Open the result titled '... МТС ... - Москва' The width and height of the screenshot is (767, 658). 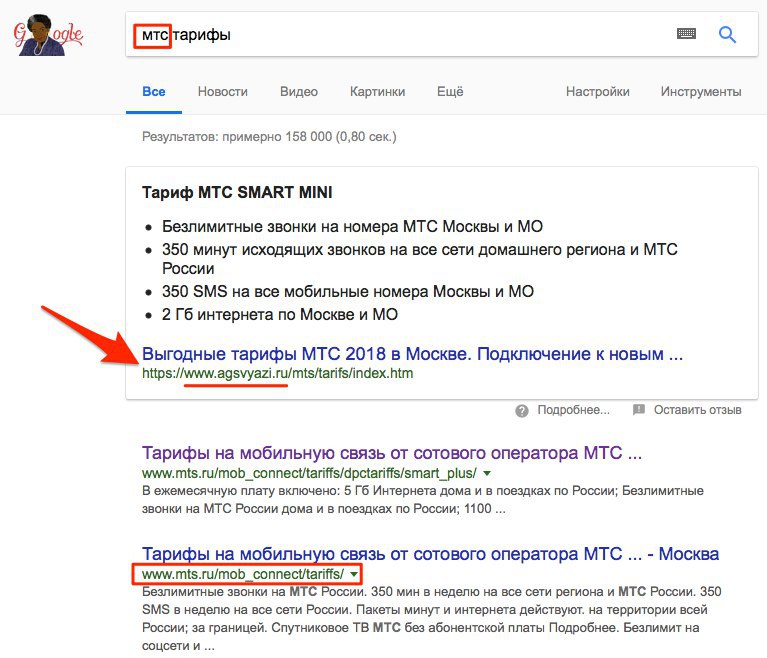pyautogui.click(x=430, y=554)
